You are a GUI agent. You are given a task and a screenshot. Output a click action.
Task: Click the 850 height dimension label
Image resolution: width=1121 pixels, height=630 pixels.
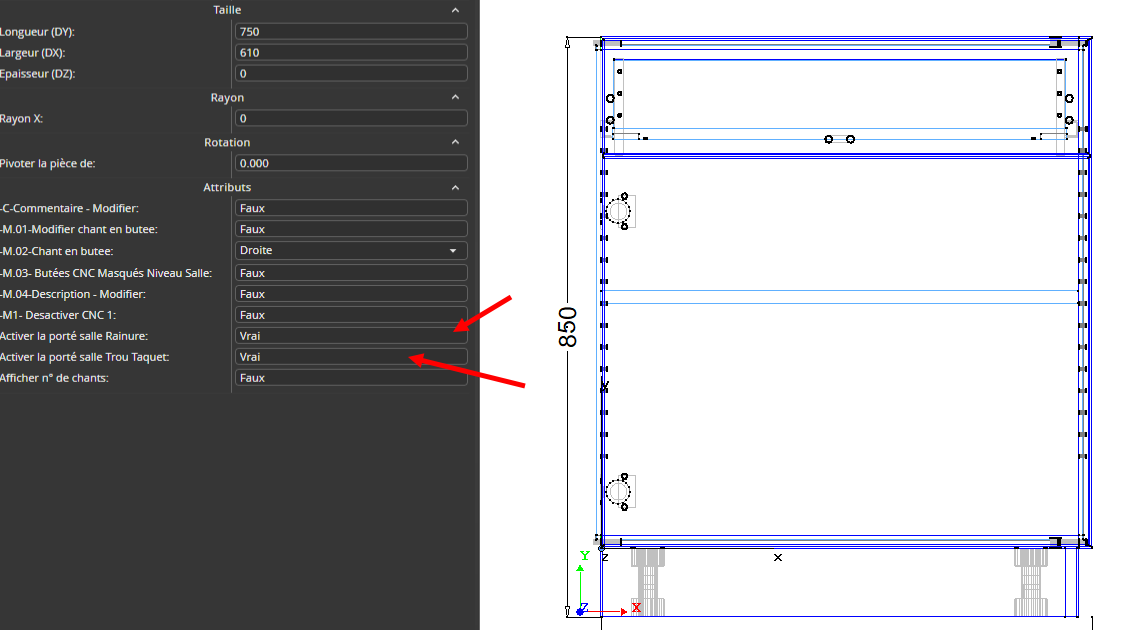click(568, 327)
